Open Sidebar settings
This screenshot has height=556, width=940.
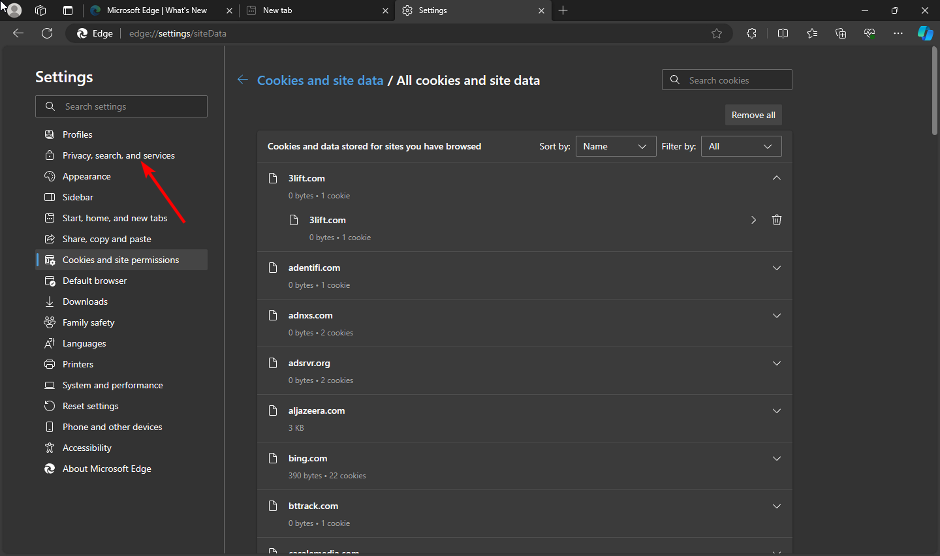121,197
